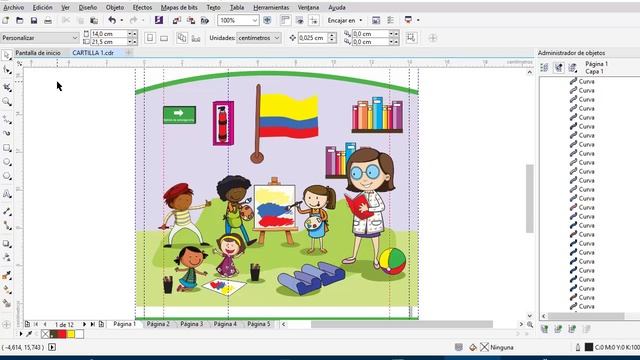This screenshot has width=640, height=360.
Task: Add new page after last page
Action: pyautogui.click(x=101, y=324)
